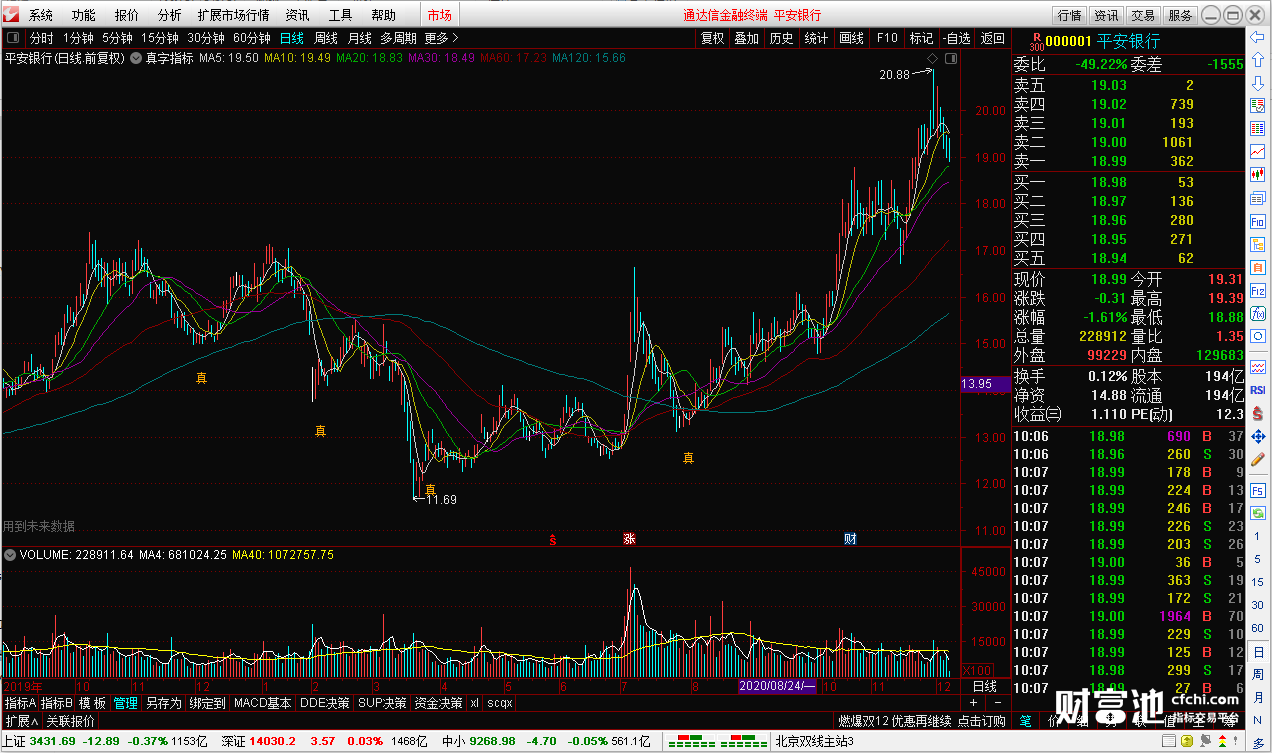The width and height of the screenshot is (1272, 753).
Task: Open the 分析 menu
Action: click(170, 15)
